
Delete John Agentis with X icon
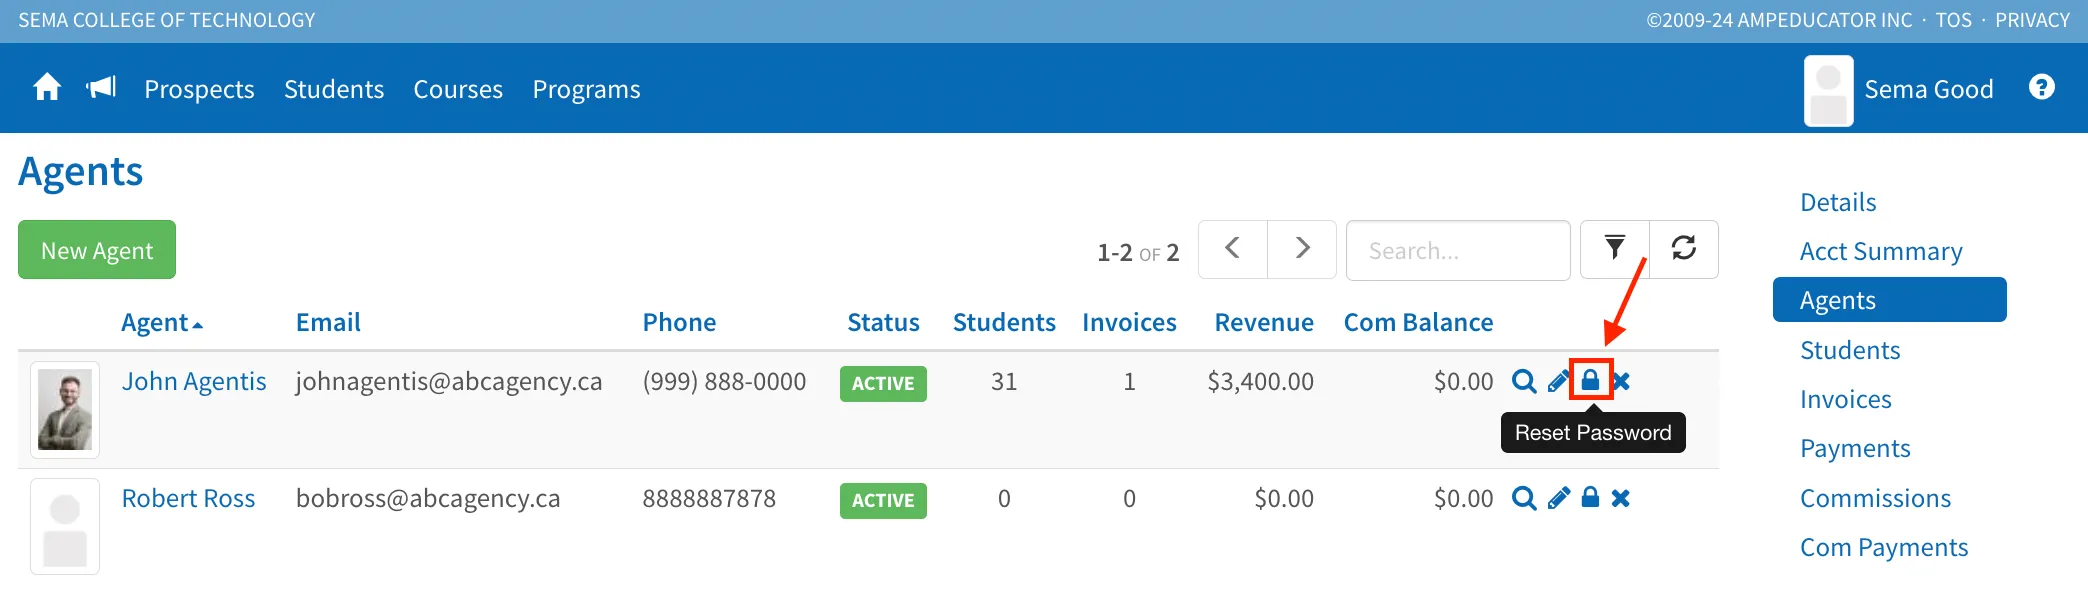pos(1621,381)
